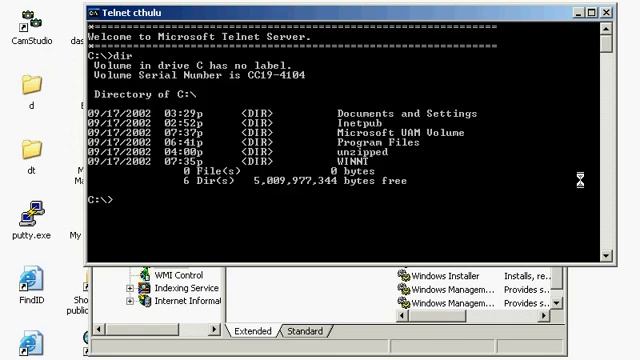Click Telnet window scroll up arrow
This screenshot has height=360, width=640.
(x=606, y=29)
